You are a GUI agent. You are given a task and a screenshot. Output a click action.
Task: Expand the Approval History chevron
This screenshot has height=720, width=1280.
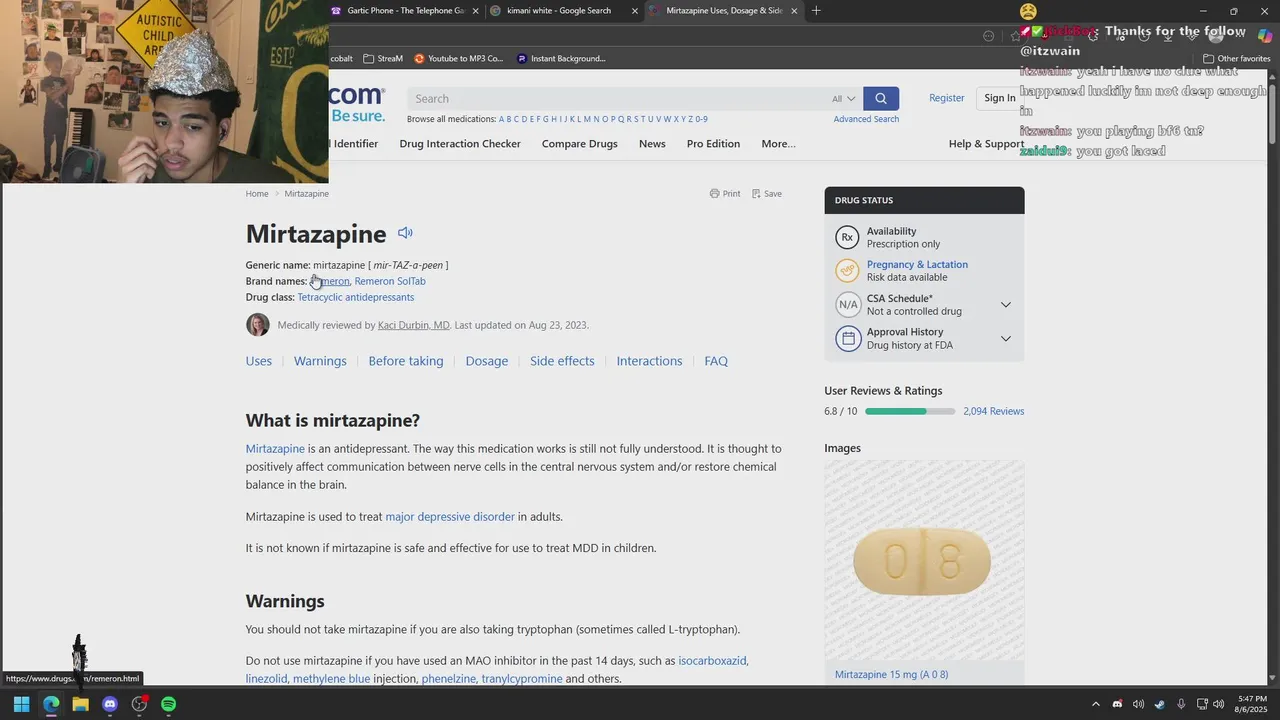1006,339
